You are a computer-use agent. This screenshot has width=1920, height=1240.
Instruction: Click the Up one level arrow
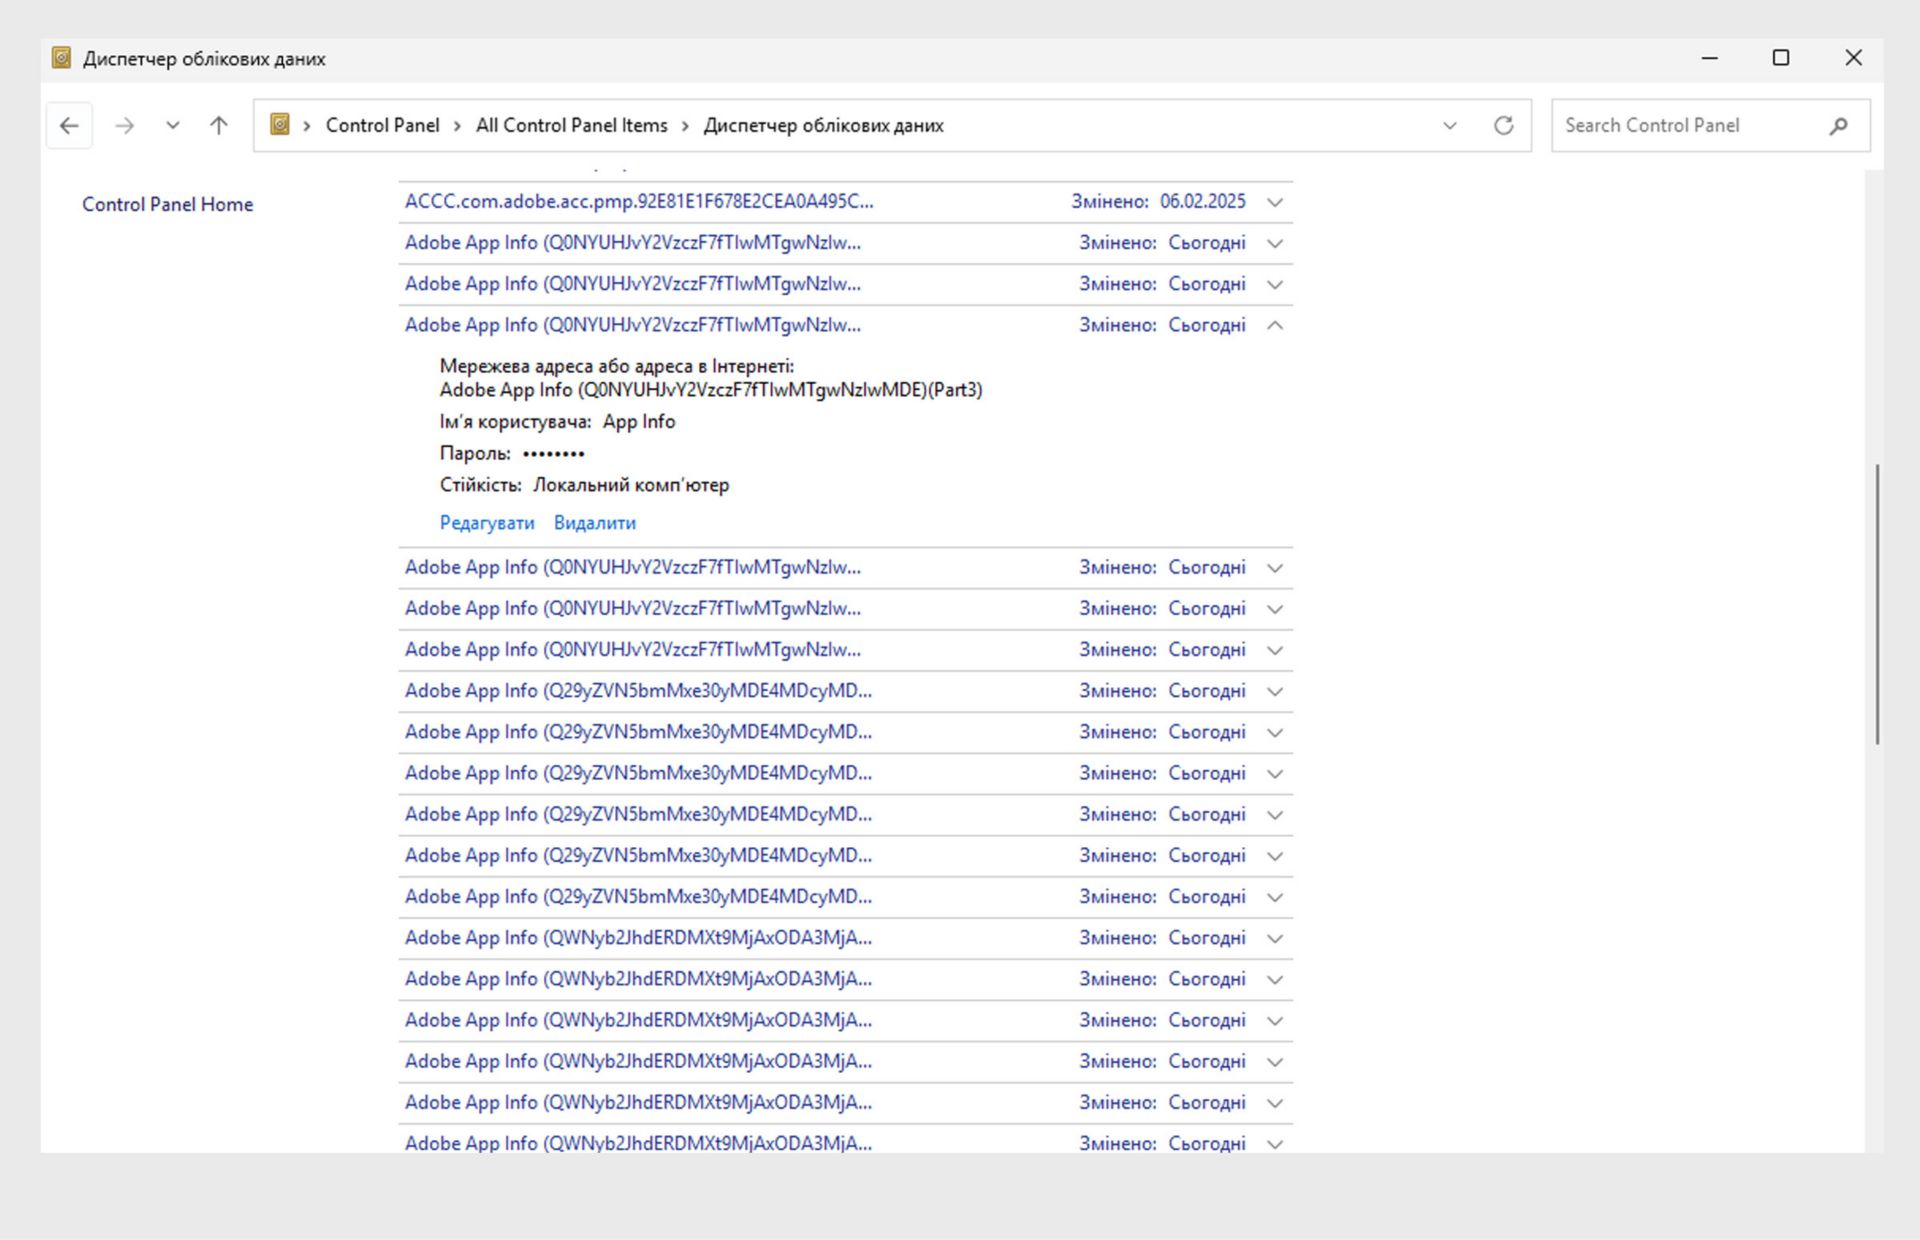(x=219, y=126)
